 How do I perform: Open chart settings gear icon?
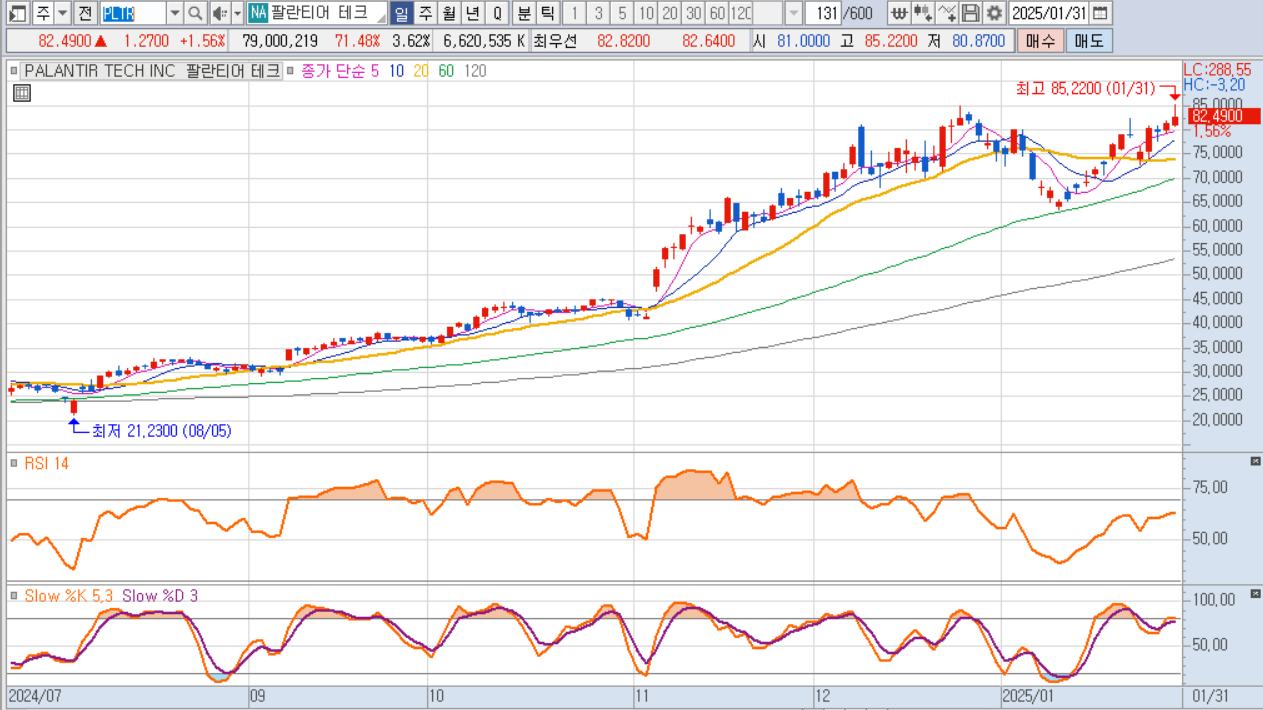[x=993, y=13]
